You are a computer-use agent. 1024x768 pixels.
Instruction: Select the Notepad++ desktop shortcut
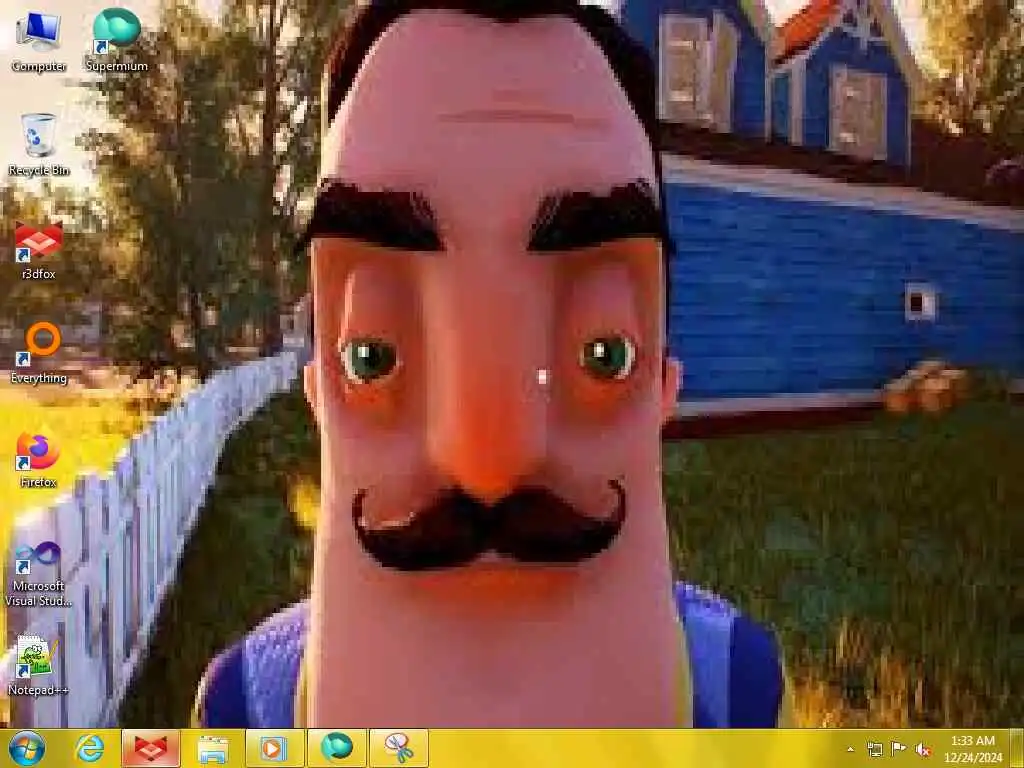click(37, 665)
